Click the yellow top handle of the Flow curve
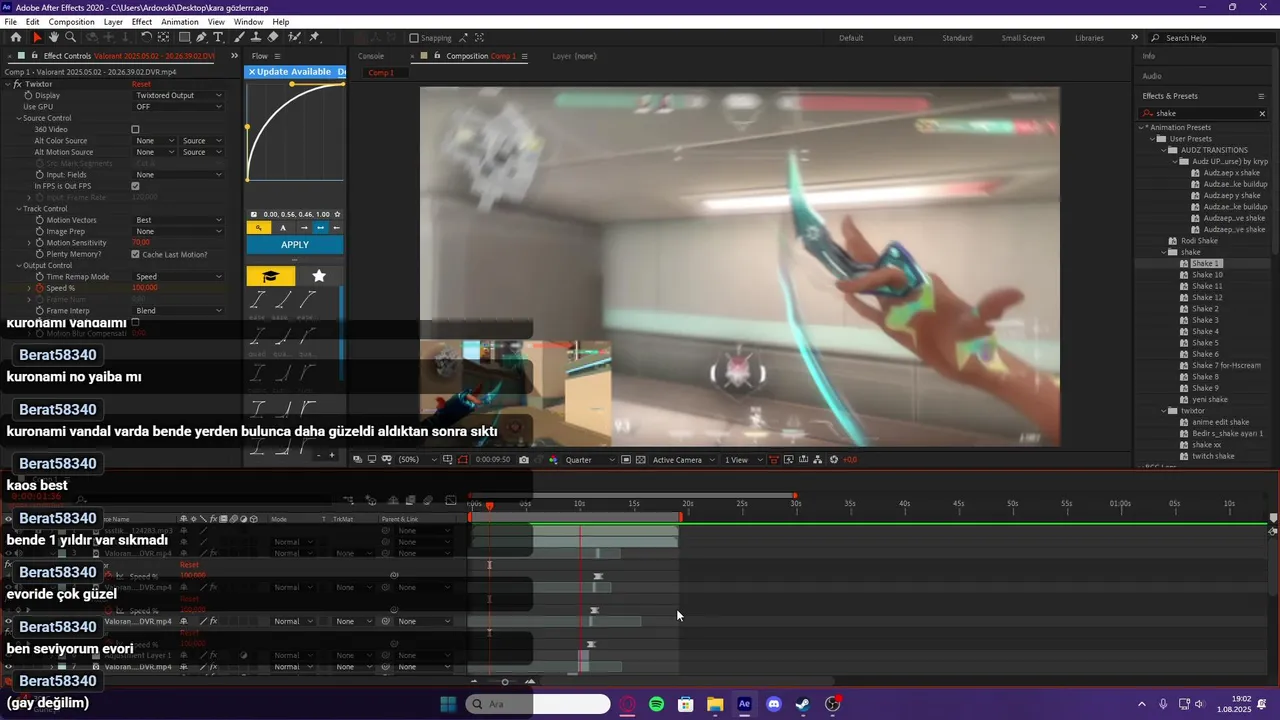This screenshot has height=720, width=1280. tap(292, 84)
